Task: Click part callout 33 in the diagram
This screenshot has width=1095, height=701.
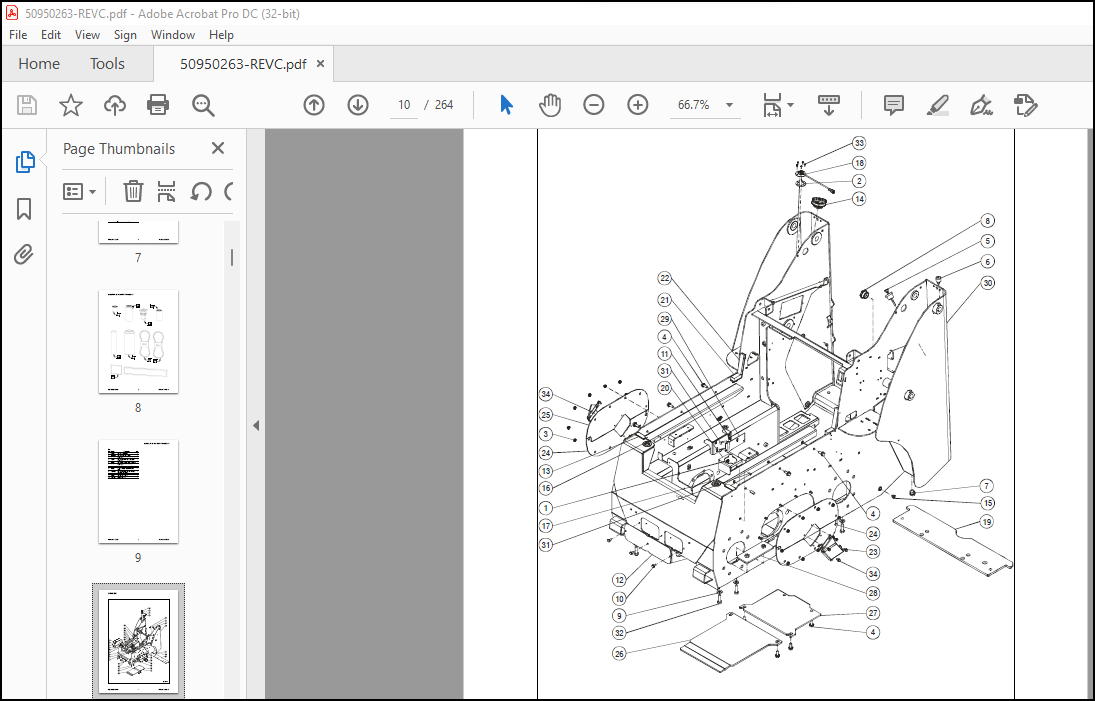Action: click(859, 143)
